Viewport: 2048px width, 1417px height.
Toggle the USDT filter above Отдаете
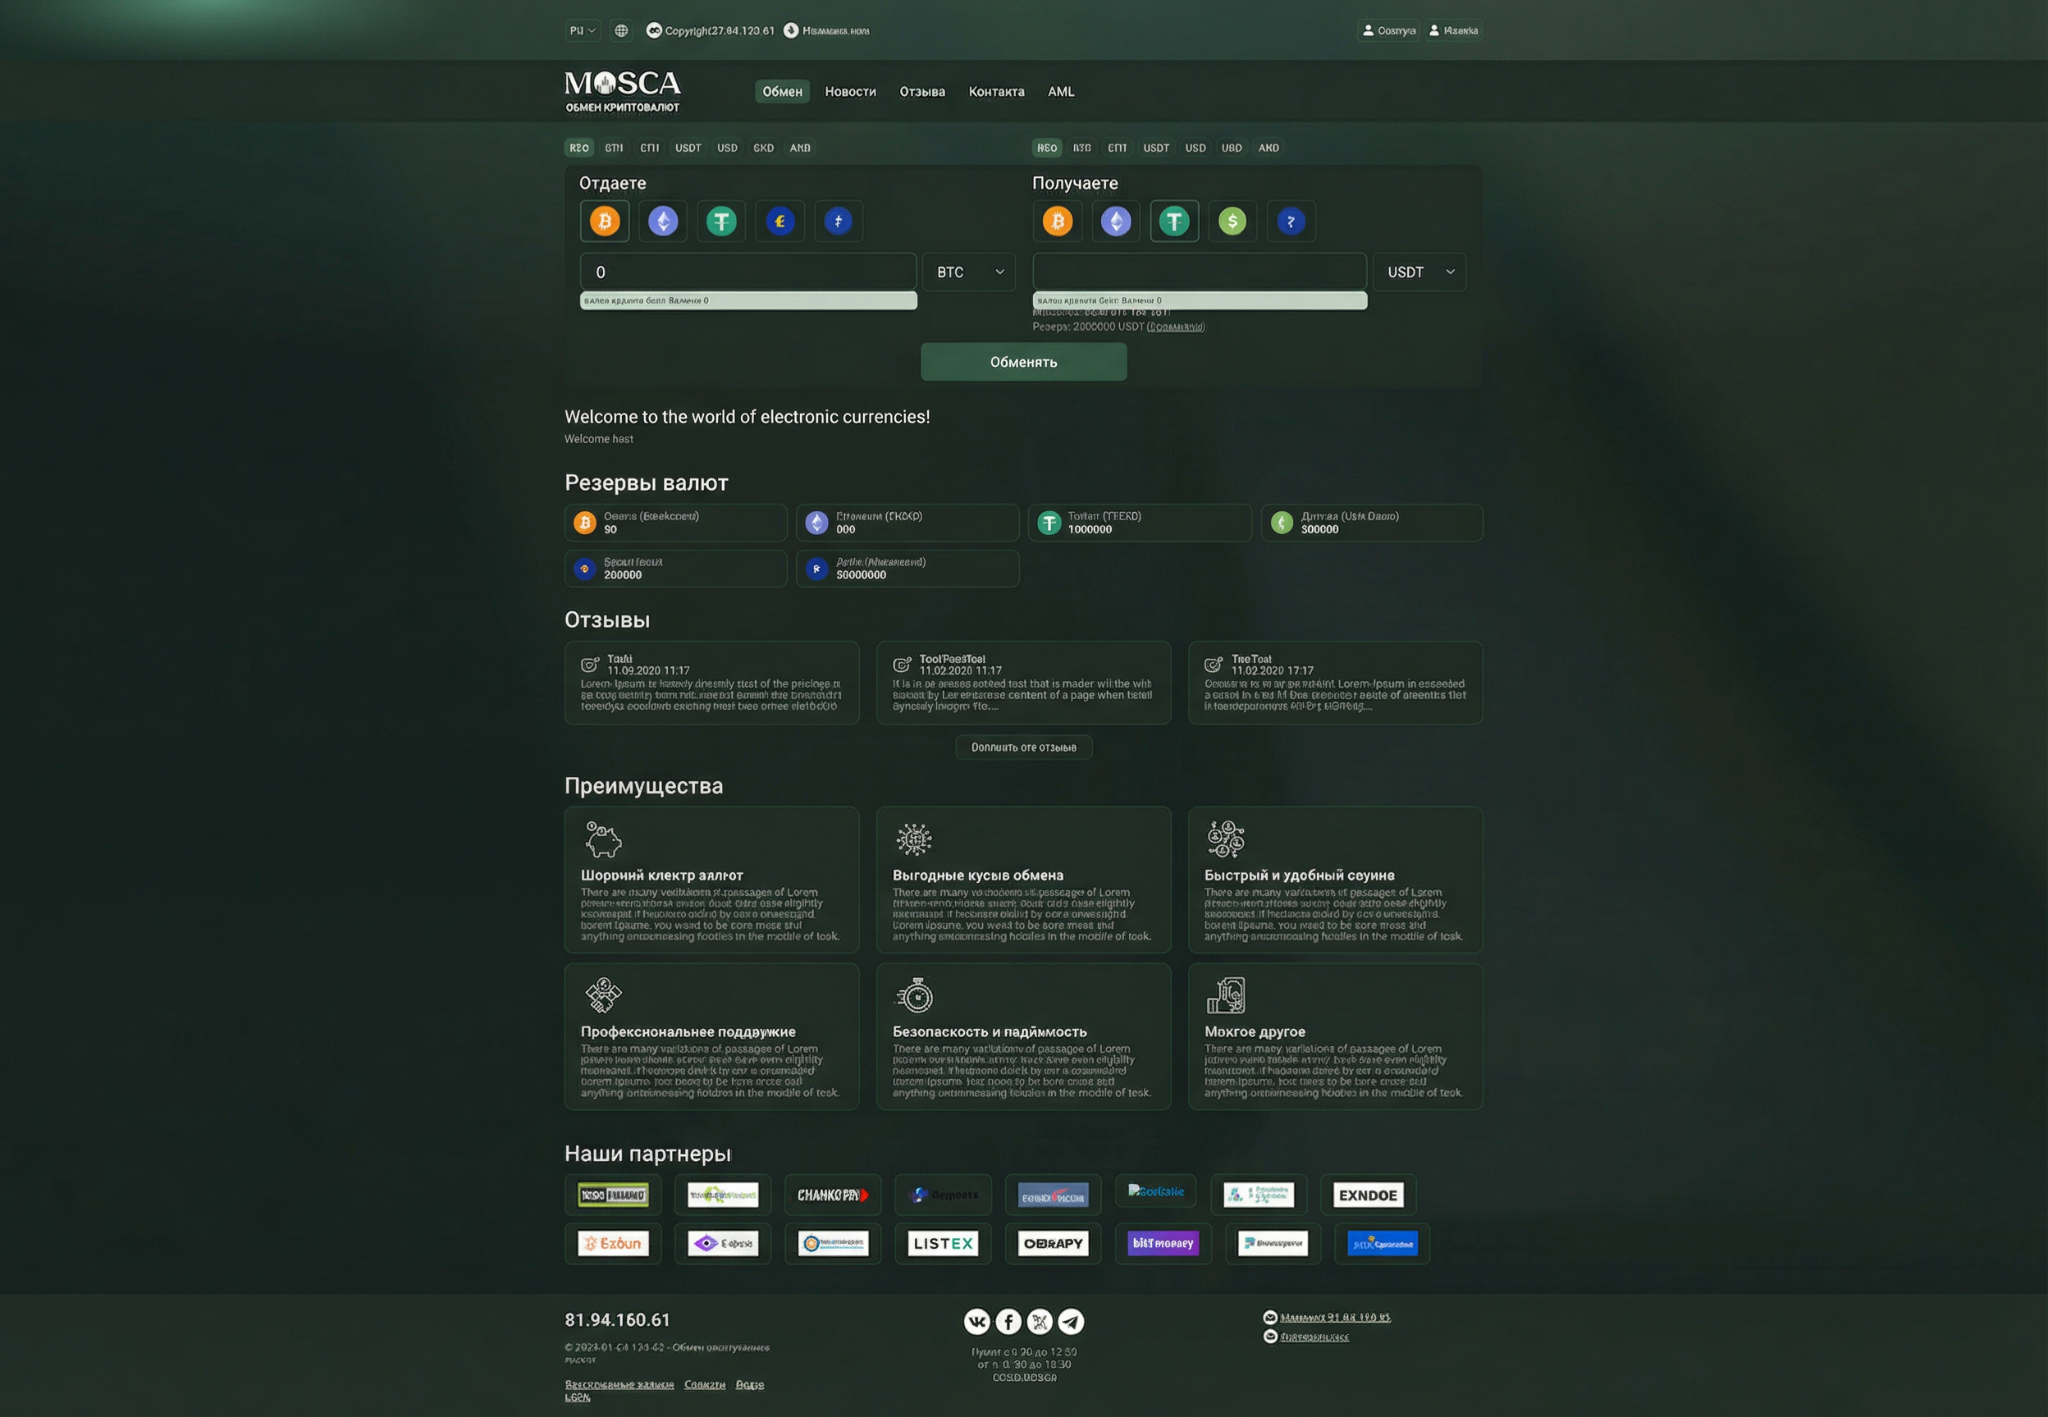tap(688, 148)
